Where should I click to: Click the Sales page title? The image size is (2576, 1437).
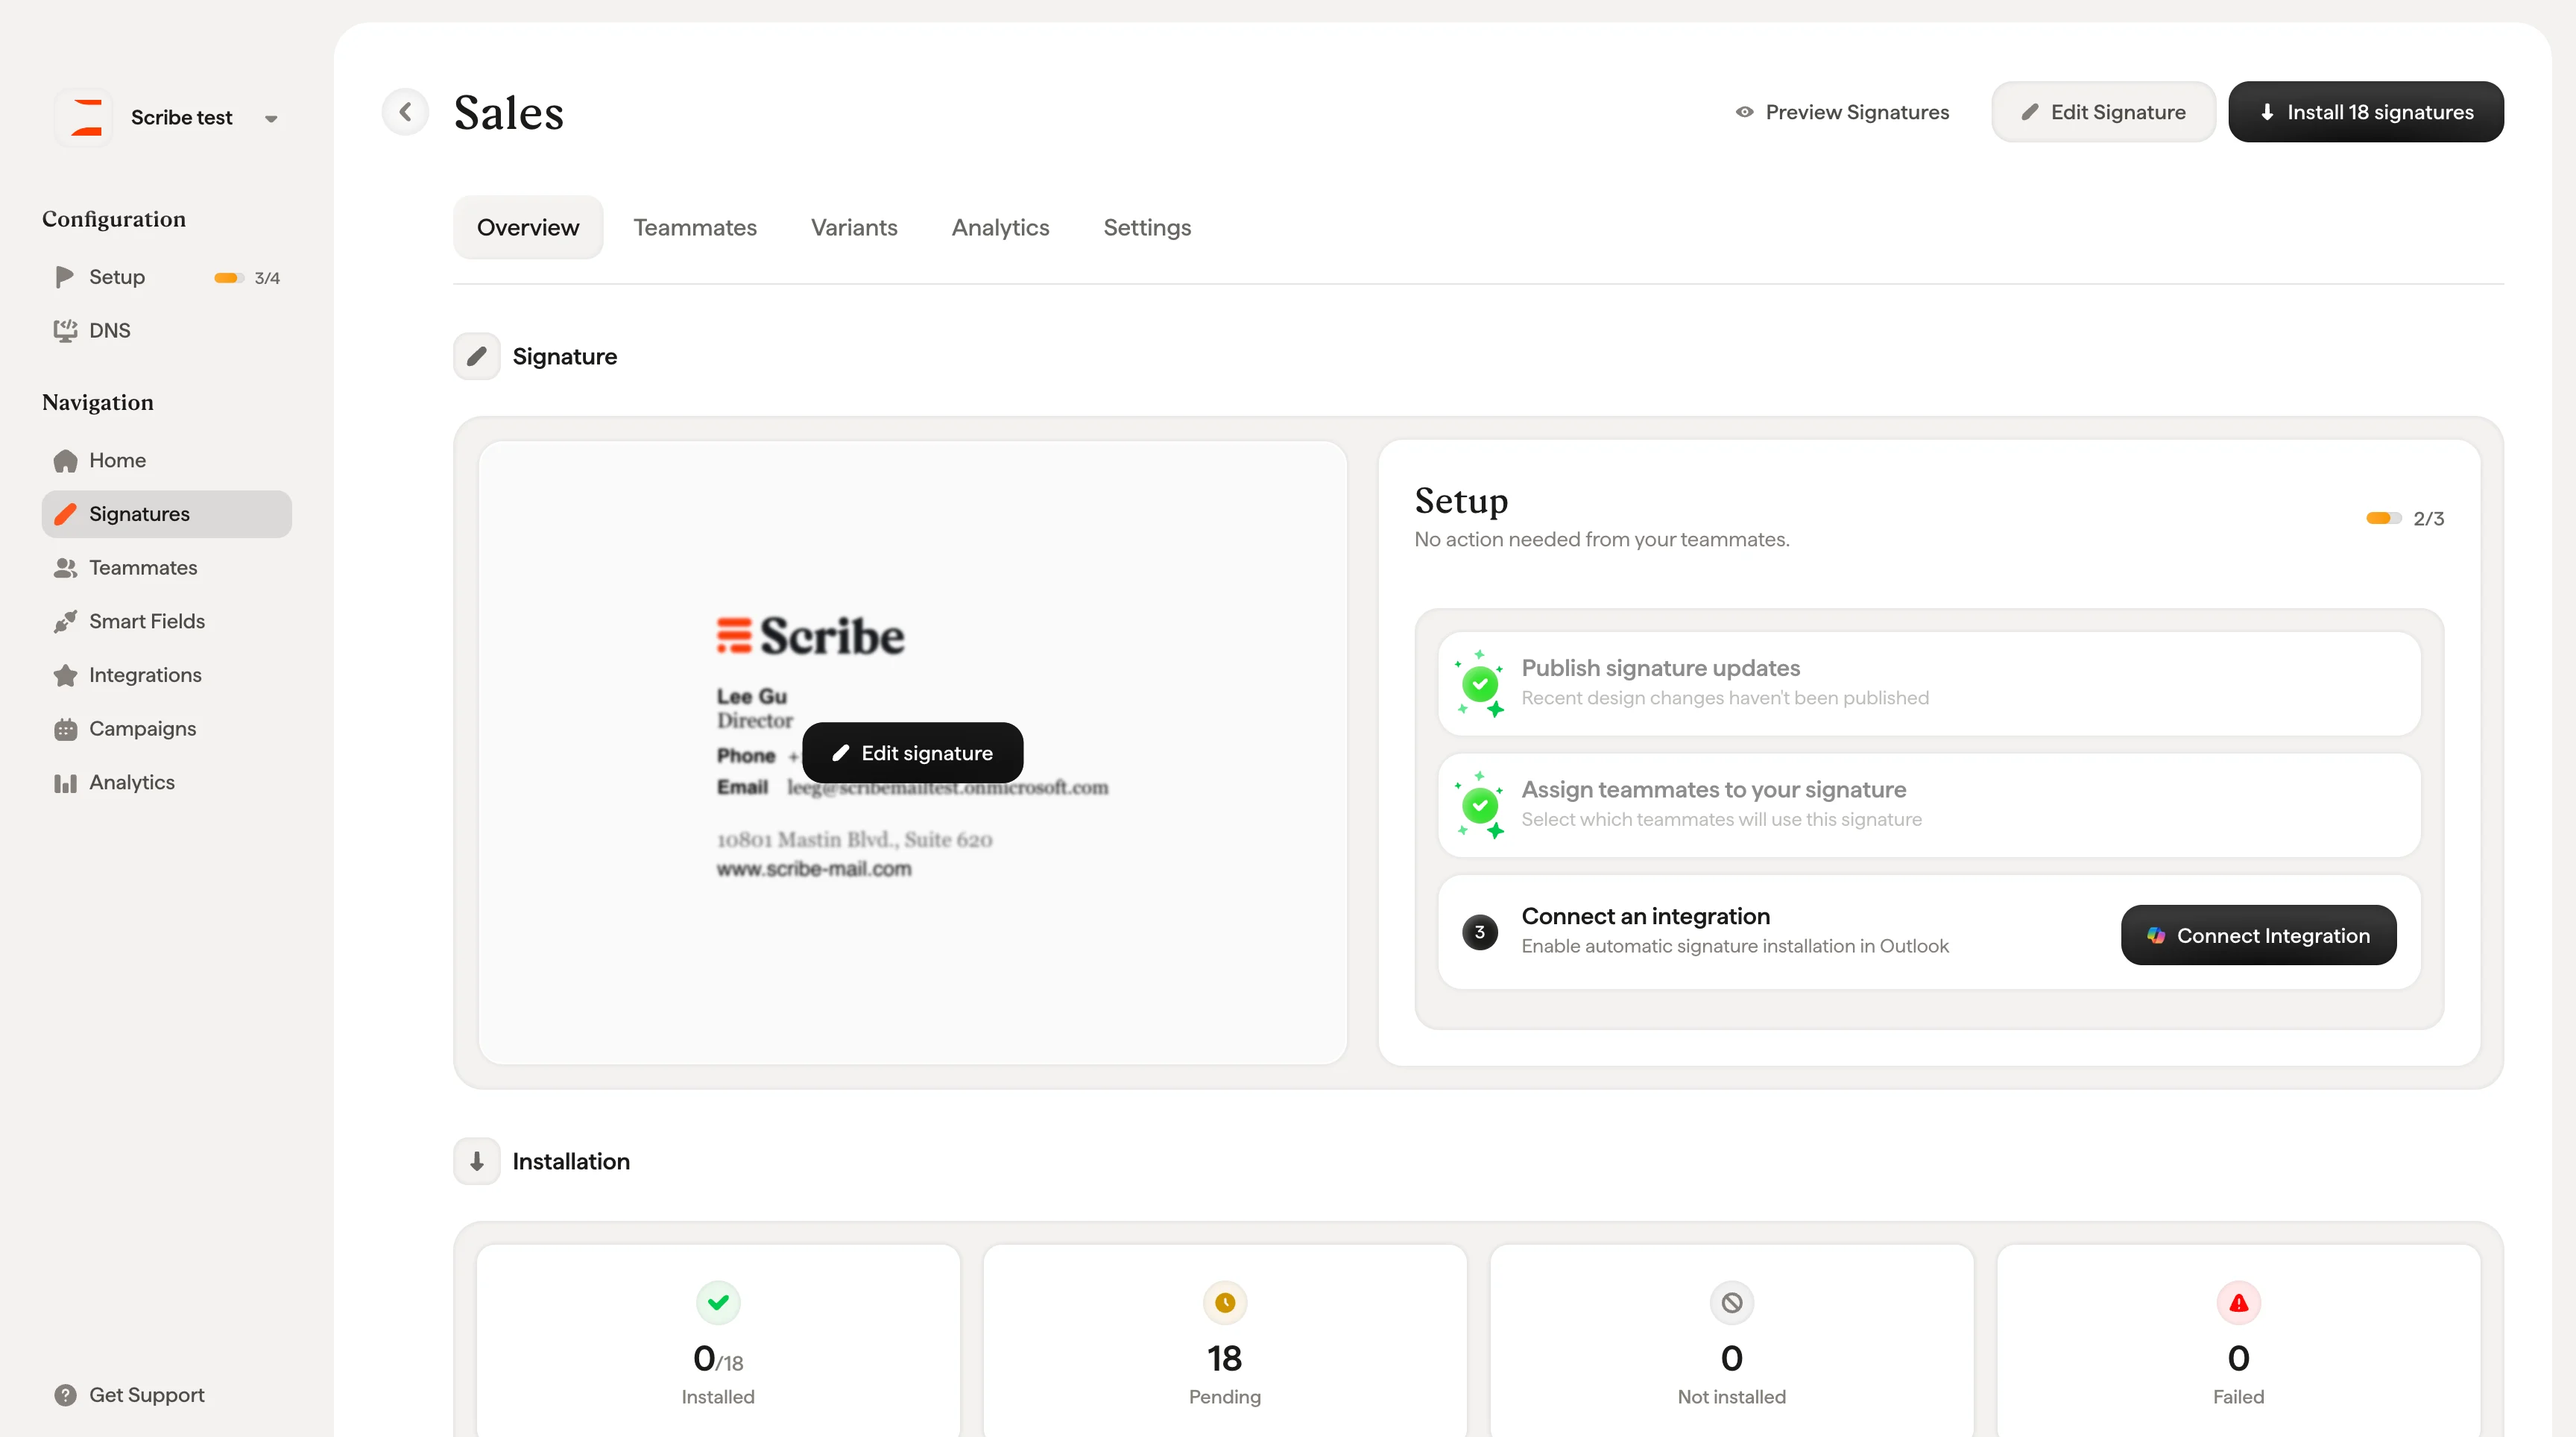point(509,113)
